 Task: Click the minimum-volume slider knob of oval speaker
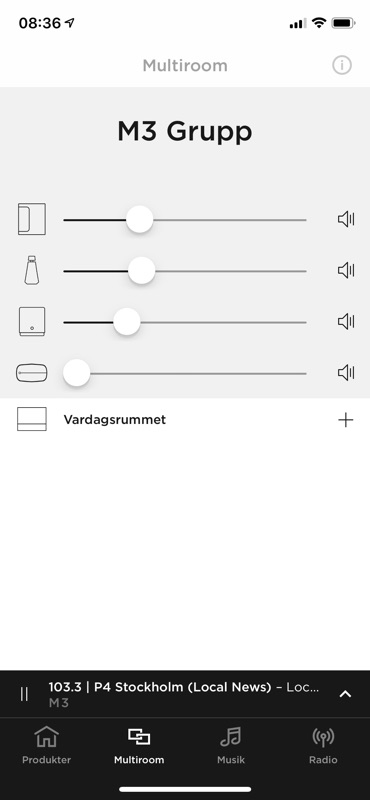point(77,373)
